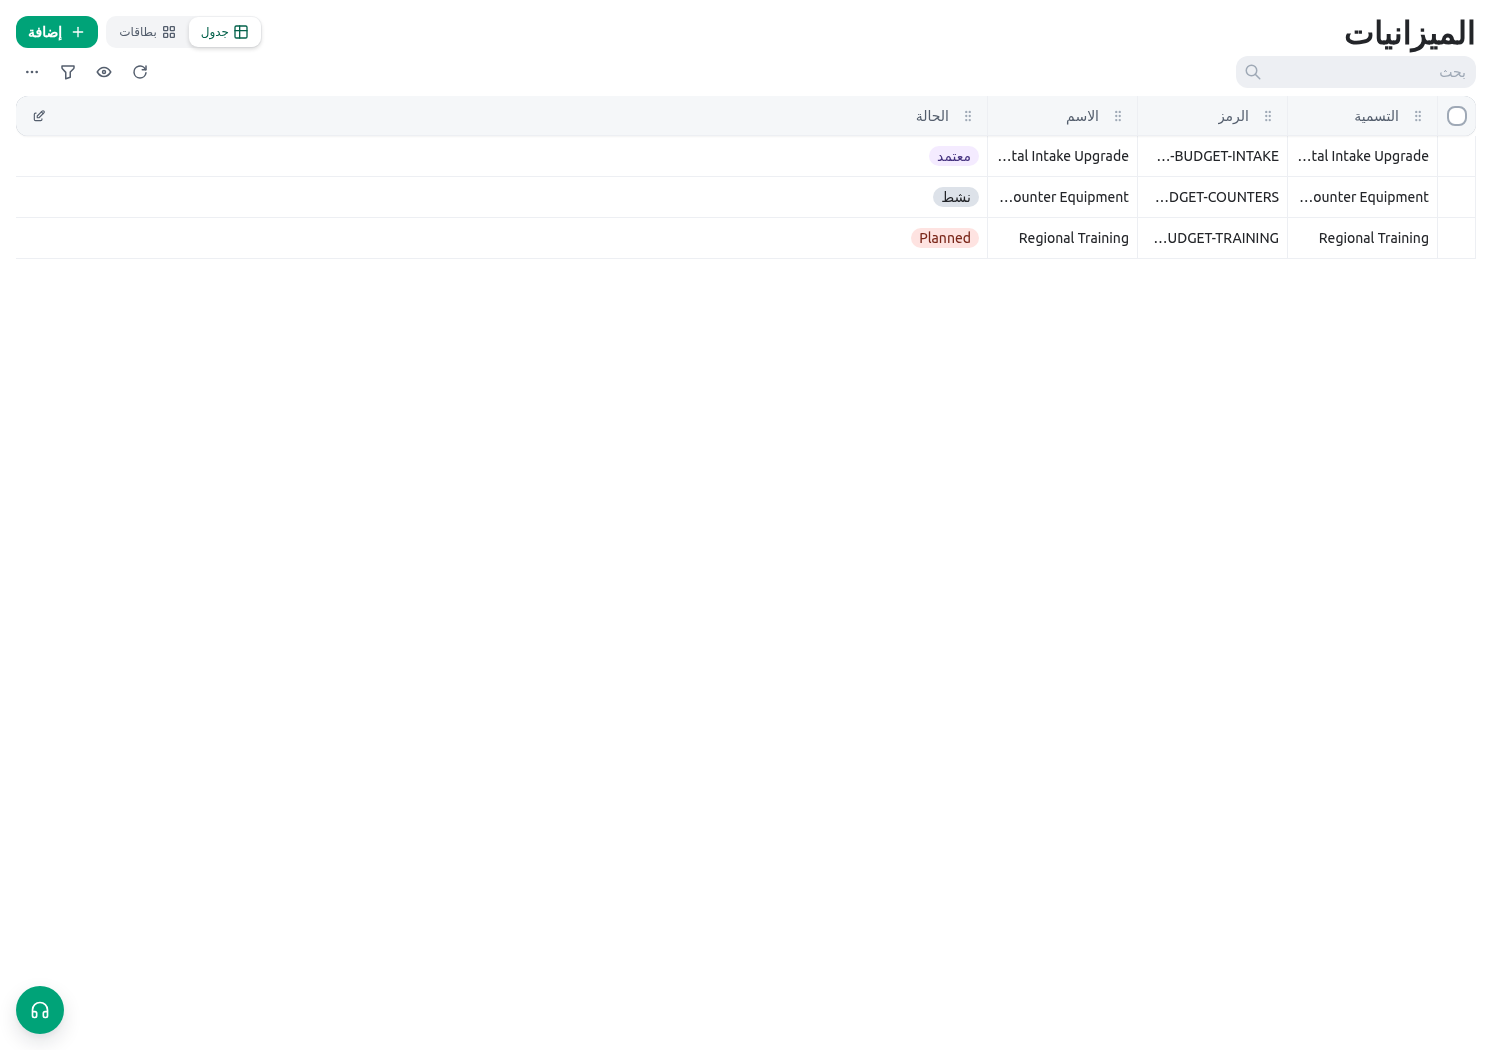Open the support headset chat button
This screenshot has height=1050, width=1492.
pyautogui.click(x=40, y=1010)
